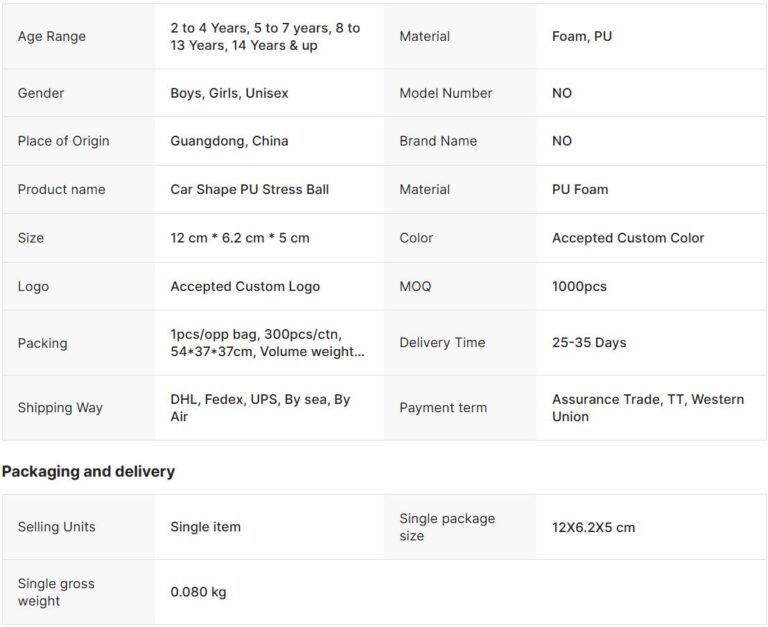Click the Delivery Time '25-35 Days' value

(589, 342)
